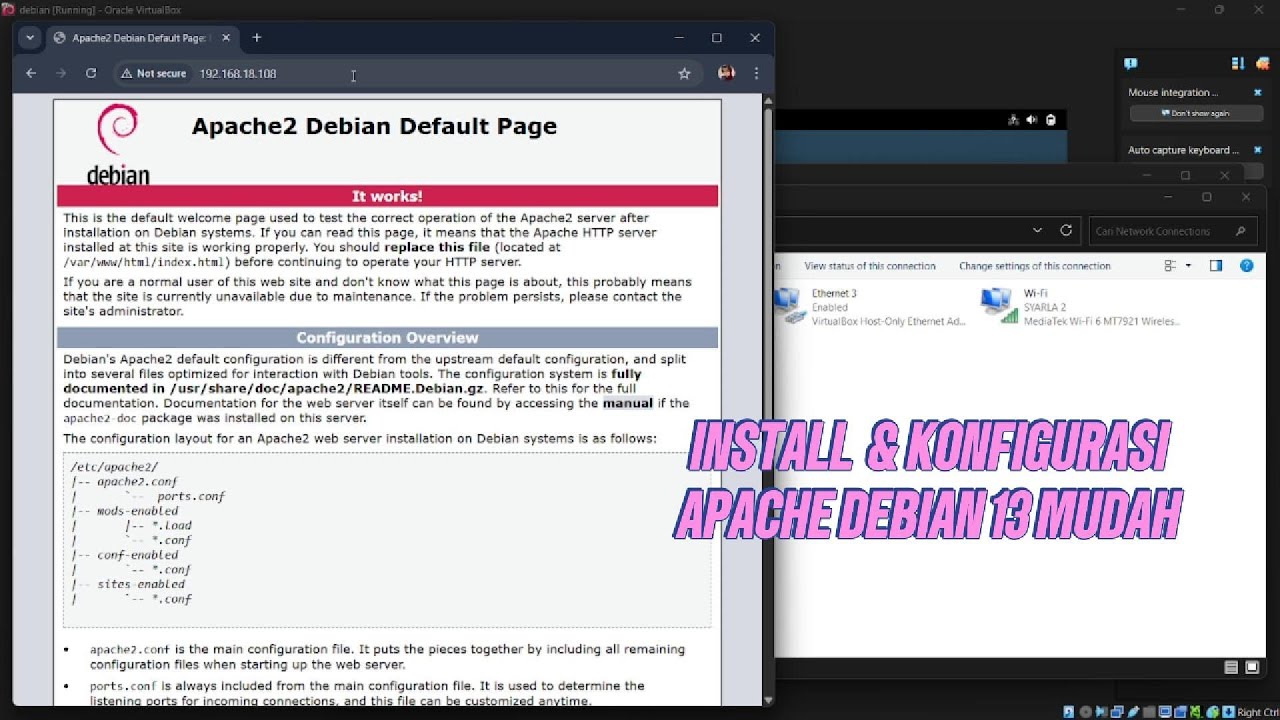The width and height of the screenshot is (1280, 720).
Task: Select the Ethernet 3 connection
Action: click(x=870, y=307)
